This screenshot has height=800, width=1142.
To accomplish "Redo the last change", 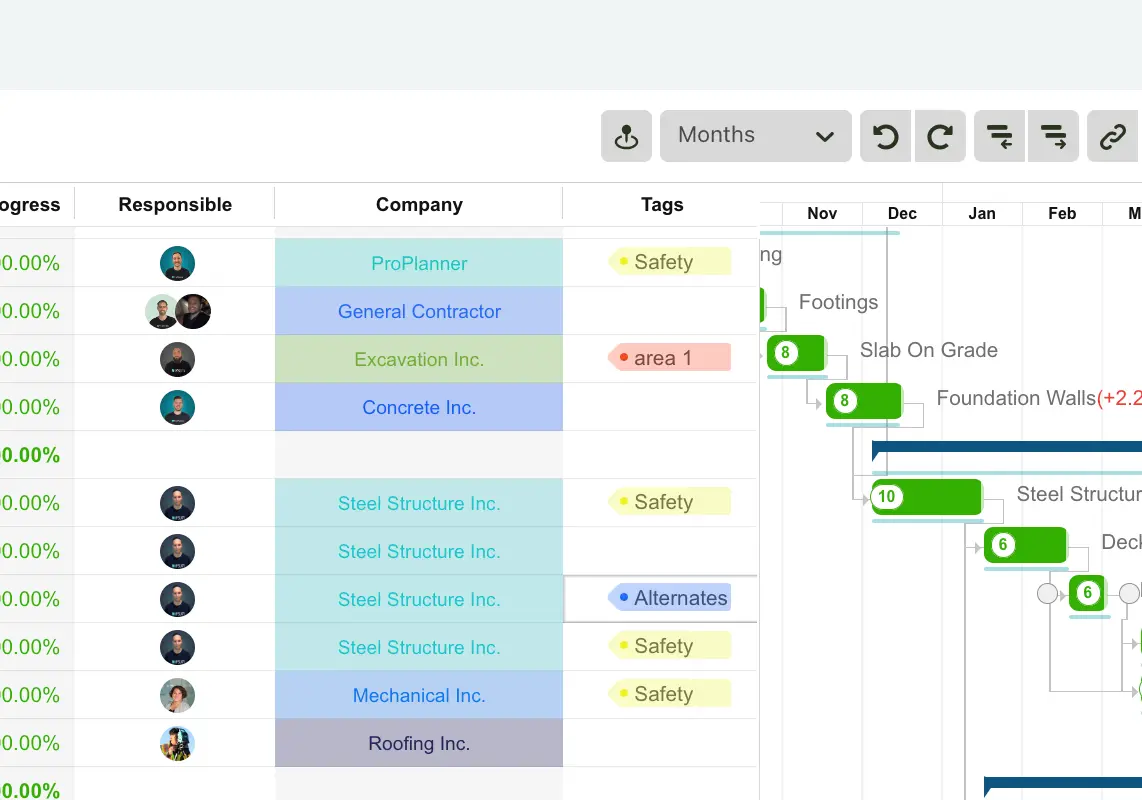I will pos(939,136).
